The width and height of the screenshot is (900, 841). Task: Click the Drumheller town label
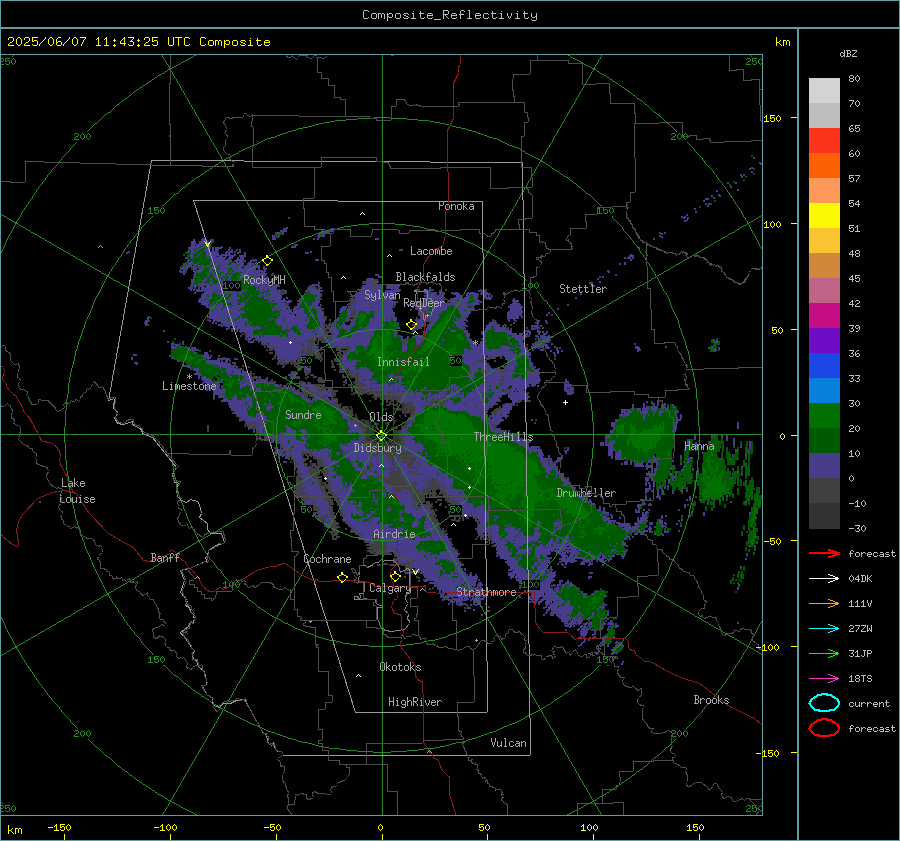click(x=586, y=493)
